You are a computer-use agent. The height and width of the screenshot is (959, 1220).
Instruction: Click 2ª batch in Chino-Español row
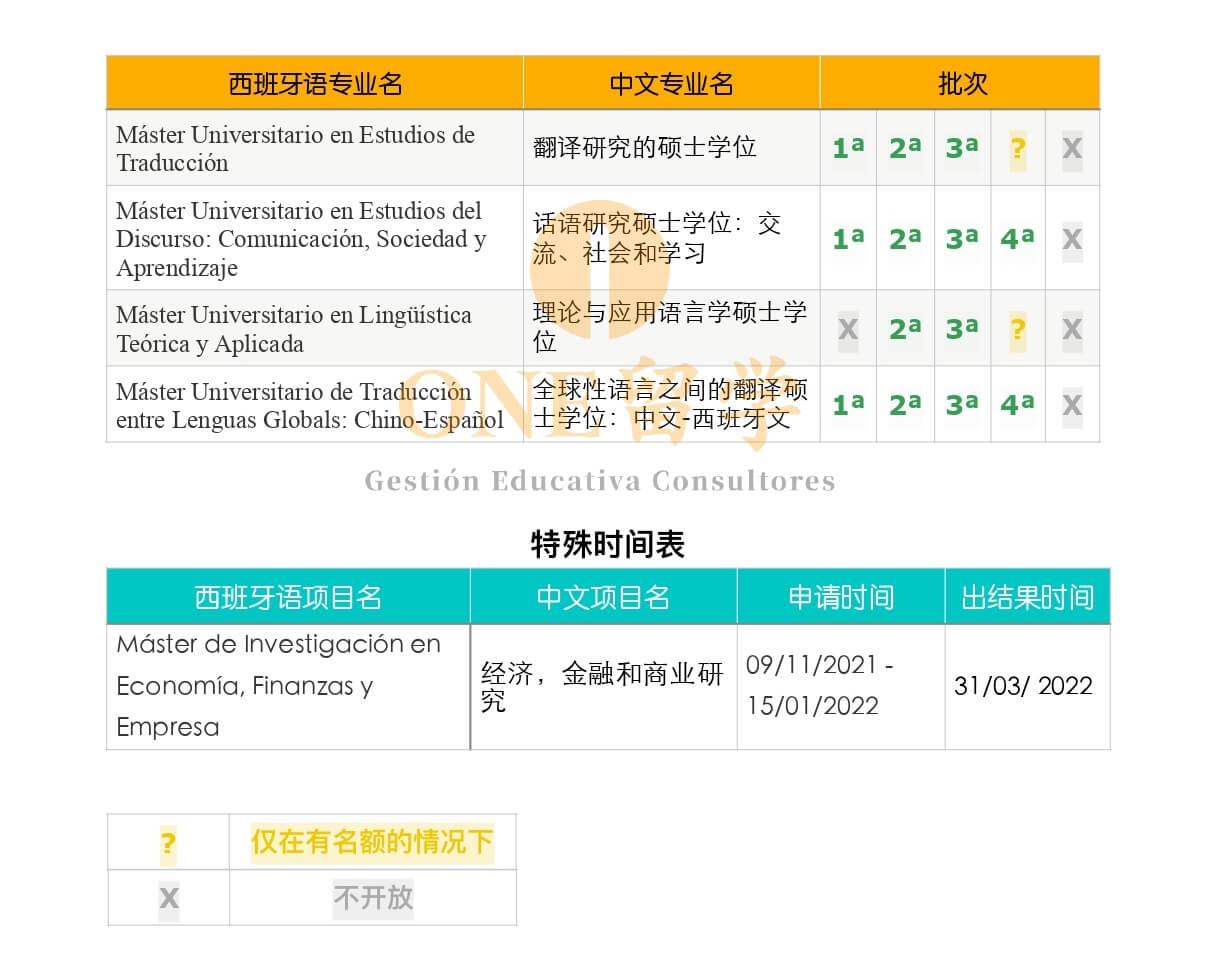click(x=905, y=405)
